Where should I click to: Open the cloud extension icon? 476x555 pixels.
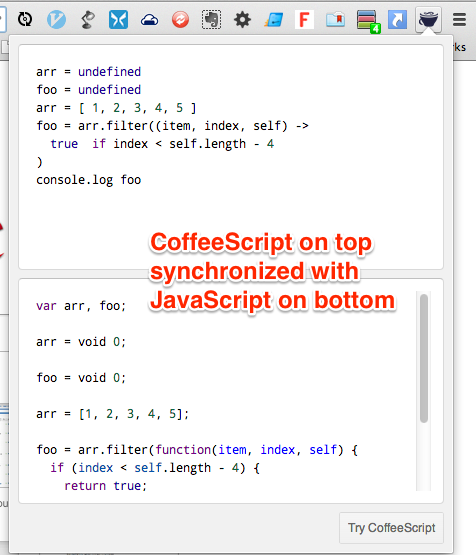[149, 20]
